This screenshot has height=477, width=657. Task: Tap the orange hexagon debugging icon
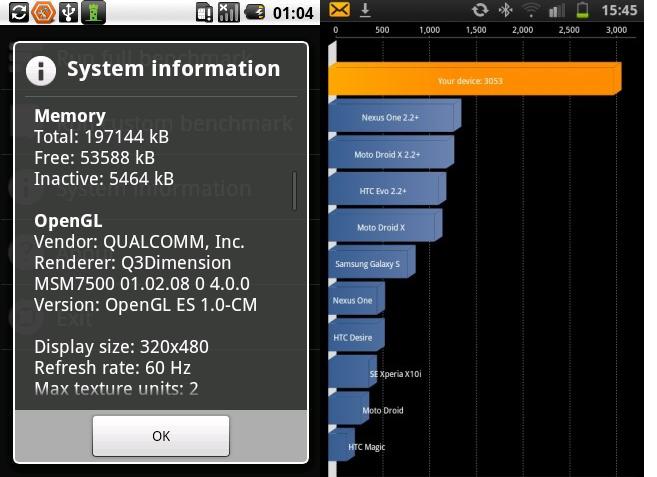click(43, 12)
